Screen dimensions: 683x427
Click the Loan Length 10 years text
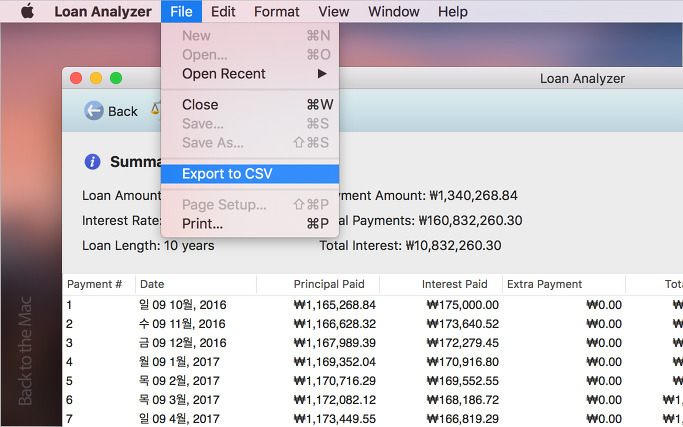point(148,245)
